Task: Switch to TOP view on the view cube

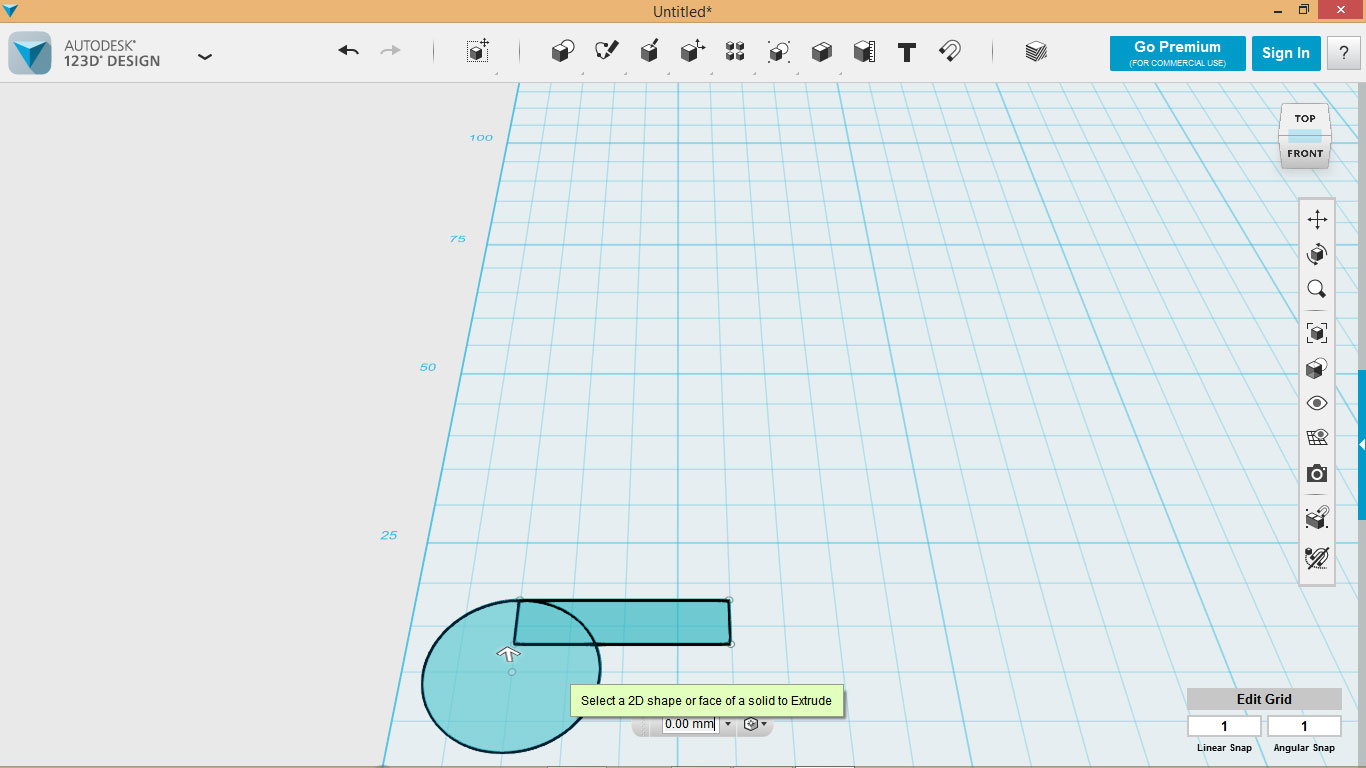Action: (1304, 118)
